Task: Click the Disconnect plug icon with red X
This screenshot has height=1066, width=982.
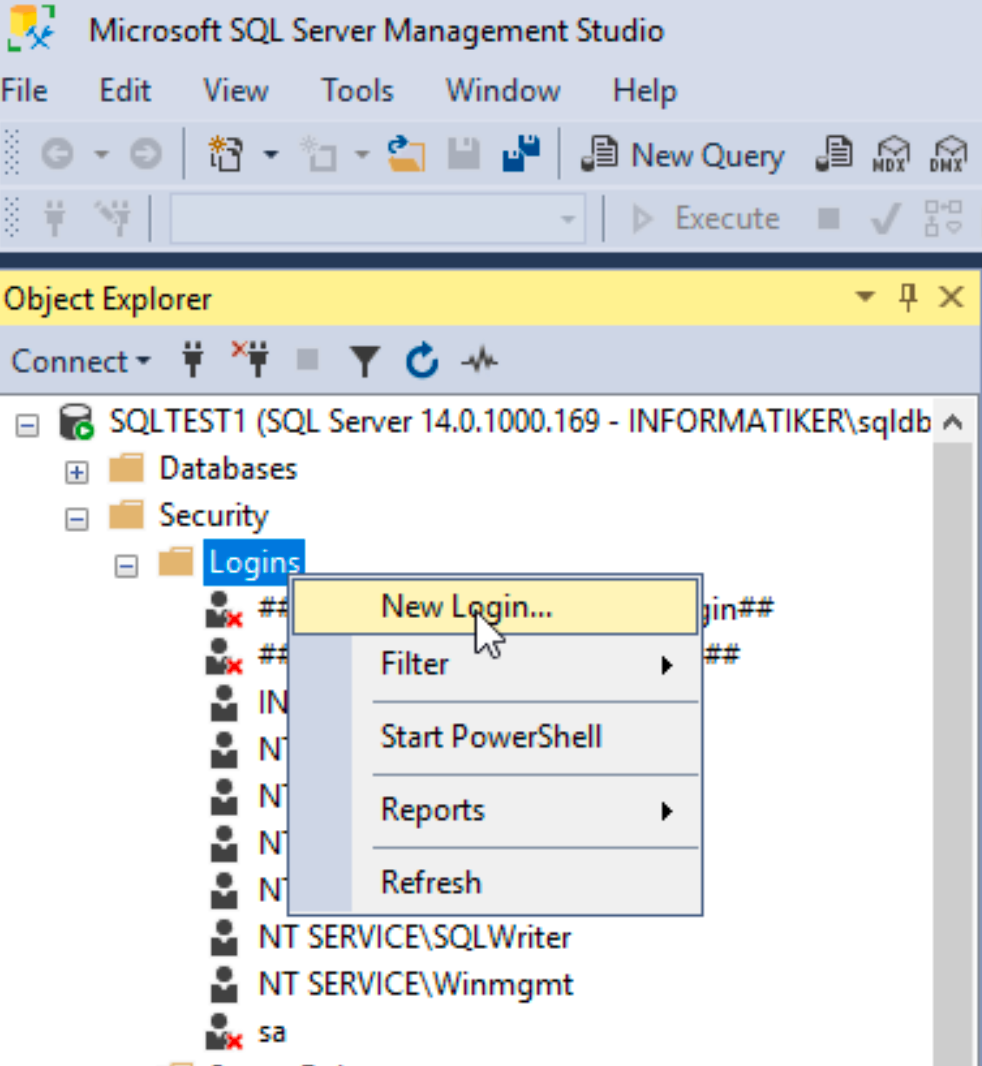Action: (250, 360)
